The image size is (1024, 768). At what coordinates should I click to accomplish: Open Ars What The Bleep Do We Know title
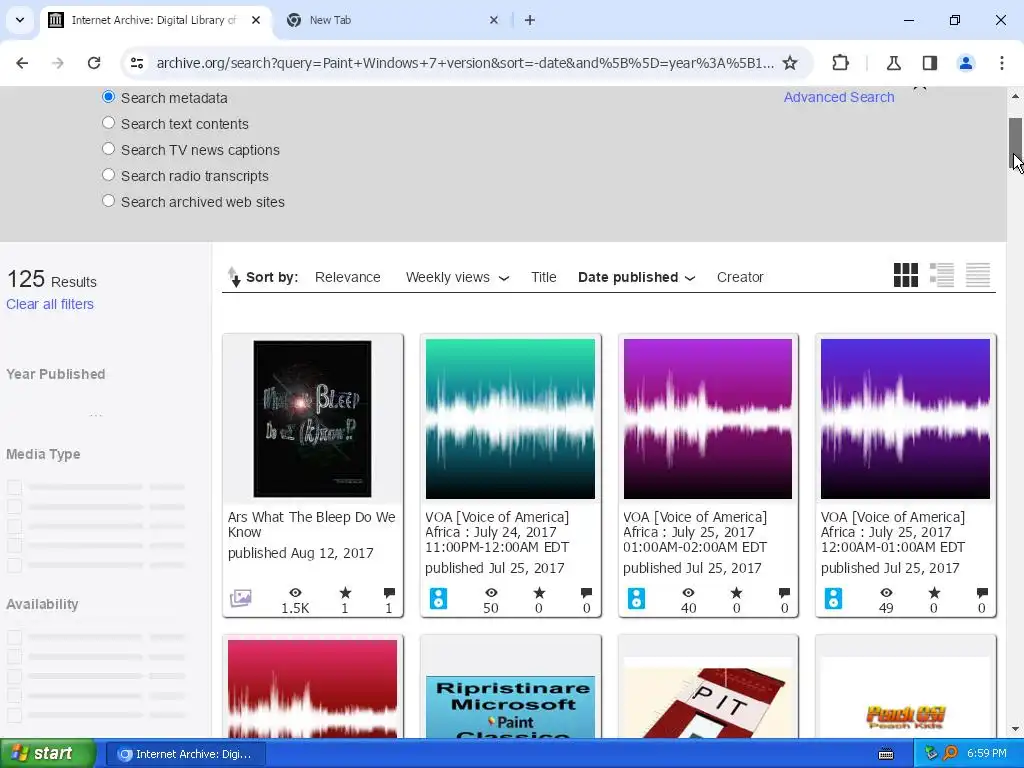[312, 524]
